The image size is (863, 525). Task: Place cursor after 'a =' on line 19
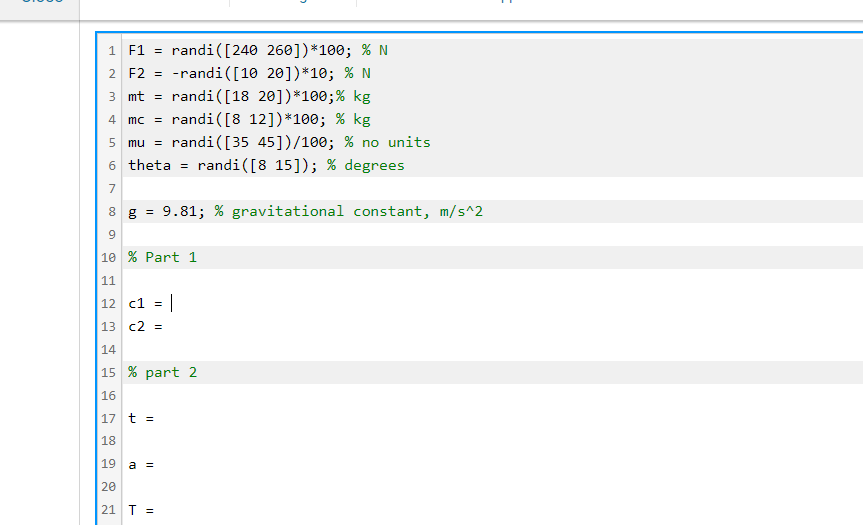click(x=156, y=465)
